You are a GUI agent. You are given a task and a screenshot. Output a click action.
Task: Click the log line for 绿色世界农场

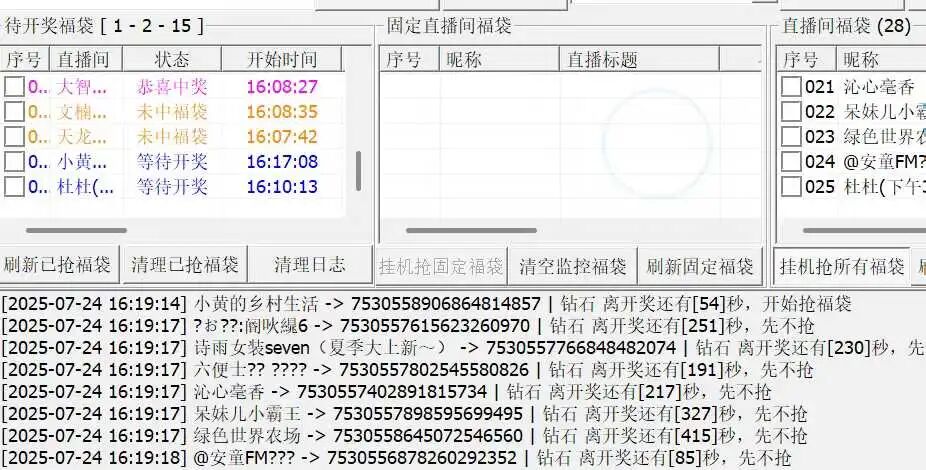click(404, 436)
